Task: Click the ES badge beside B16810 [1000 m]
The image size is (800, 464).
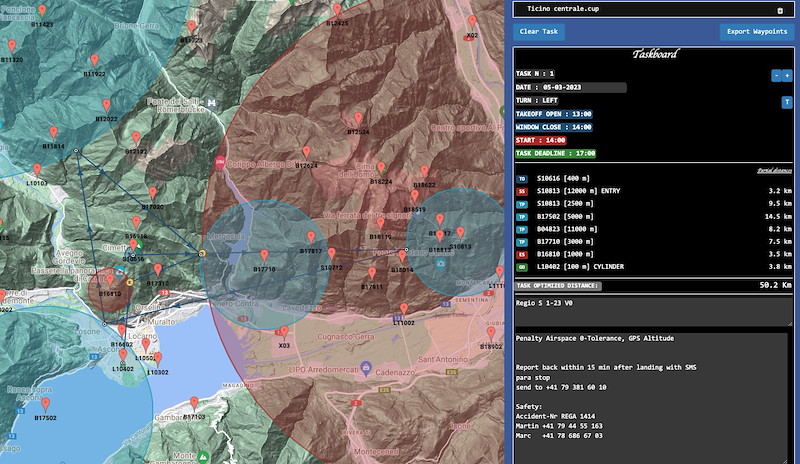Action: [521, 254]
